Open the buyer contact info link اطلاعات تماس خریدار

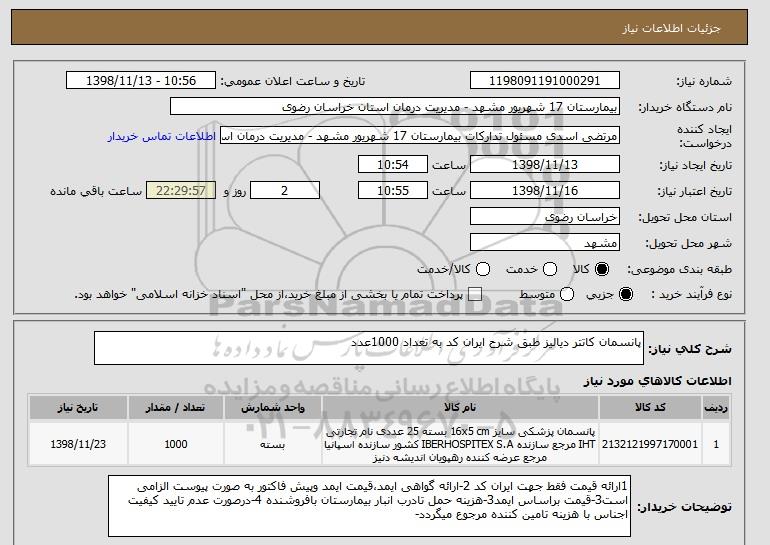(x=162, y=136)
